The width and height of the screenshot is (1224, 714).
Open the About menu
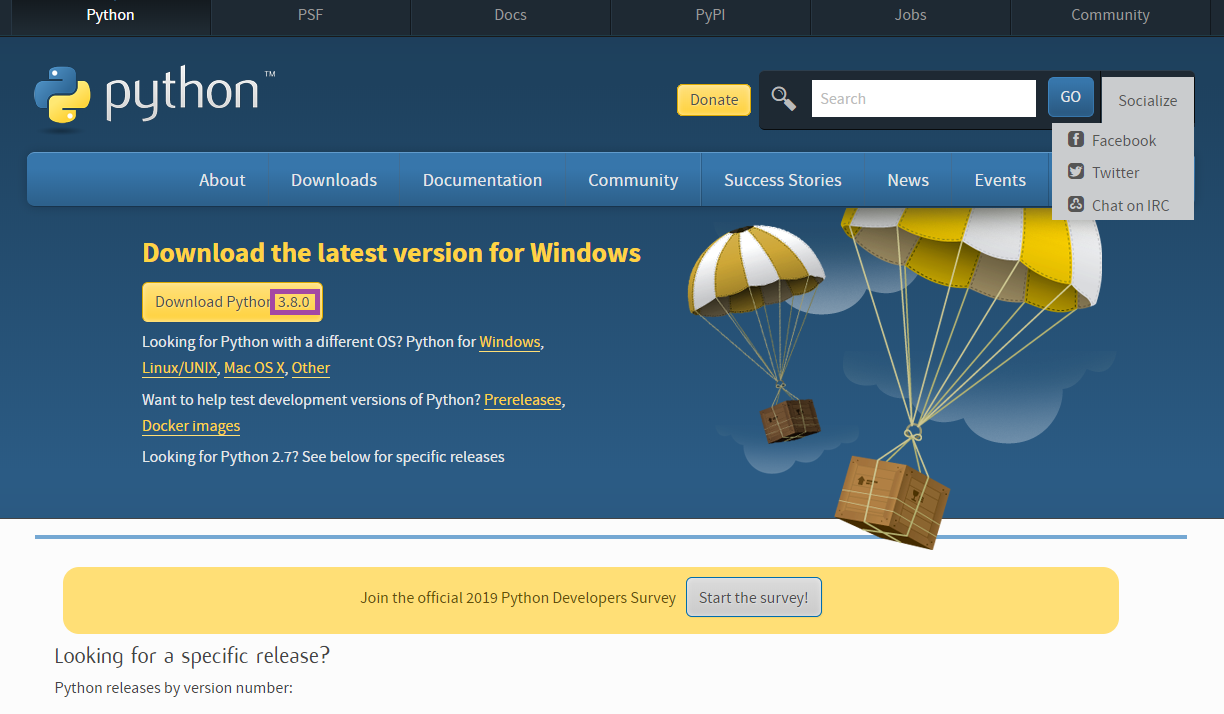[222, 180]
